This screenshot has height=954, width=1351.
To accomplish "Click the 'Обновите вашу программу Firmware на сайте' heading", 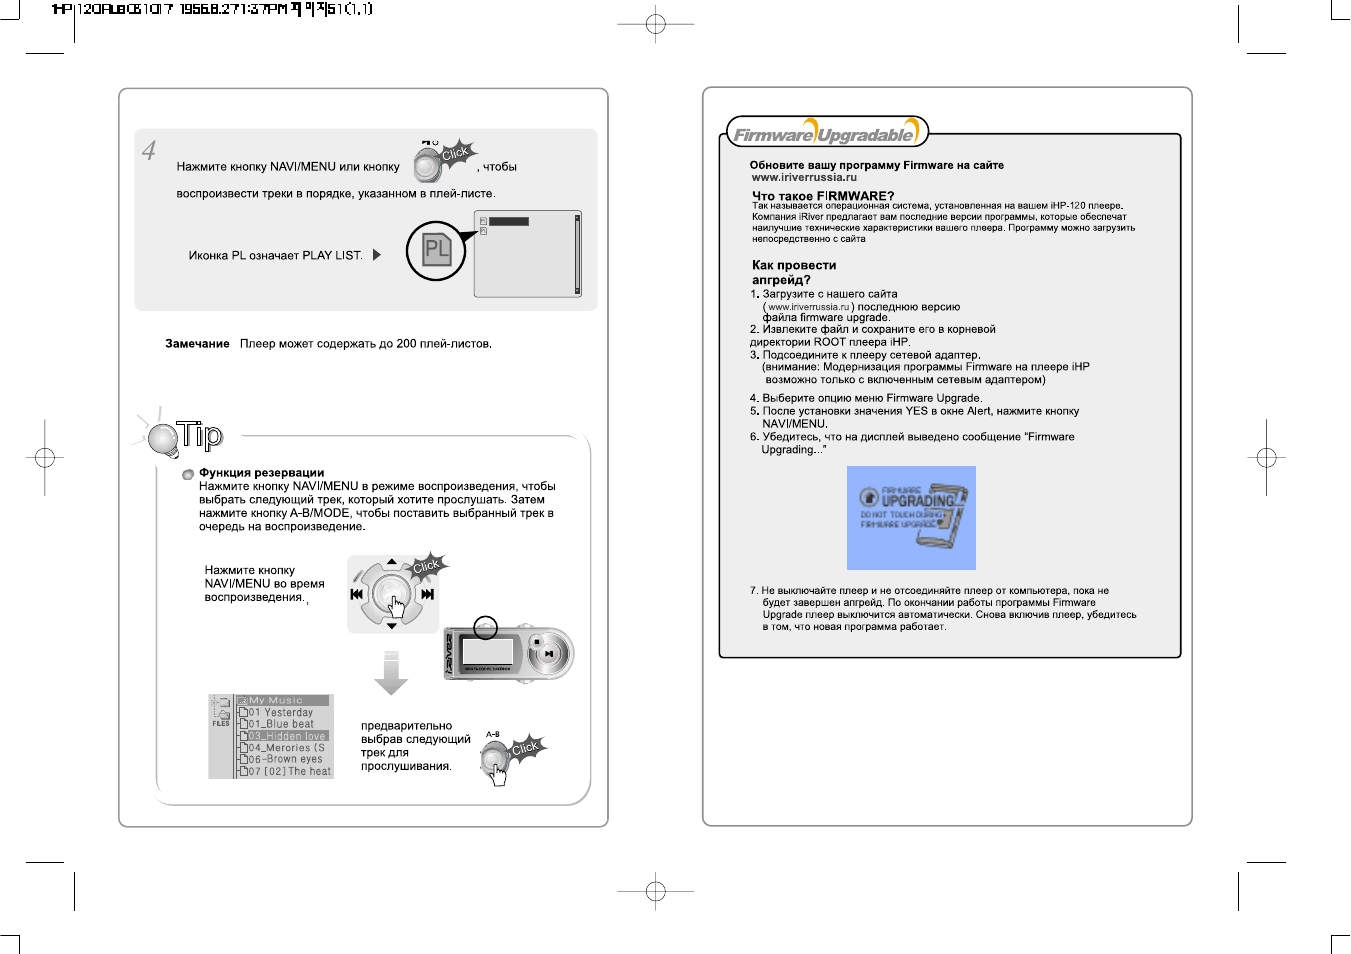I will [877, 165].
